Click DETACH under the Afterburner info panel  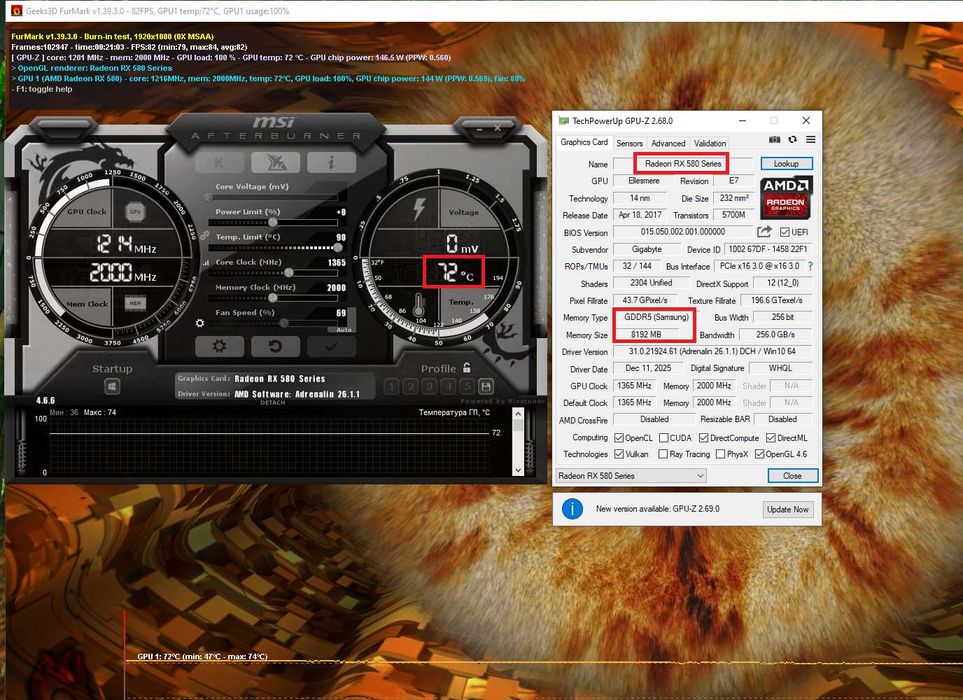pyautogui.click(x=273, y=403)
